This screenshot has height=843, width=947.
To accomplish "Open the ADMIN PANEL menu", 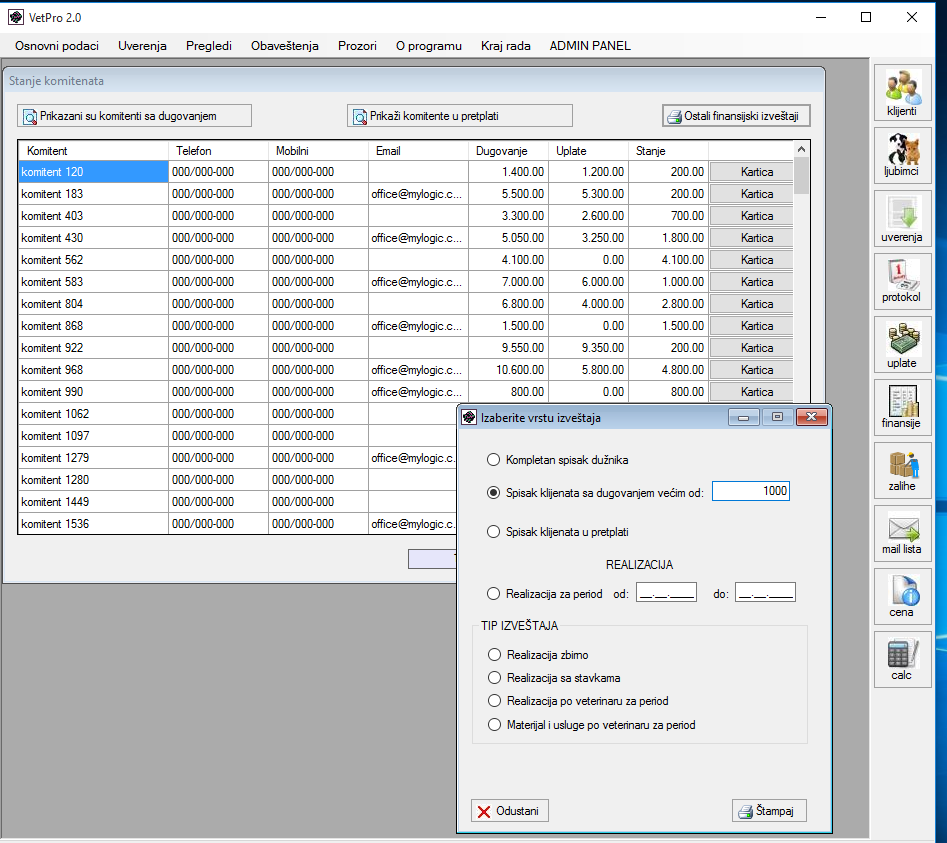I will [x=590, y=46].
